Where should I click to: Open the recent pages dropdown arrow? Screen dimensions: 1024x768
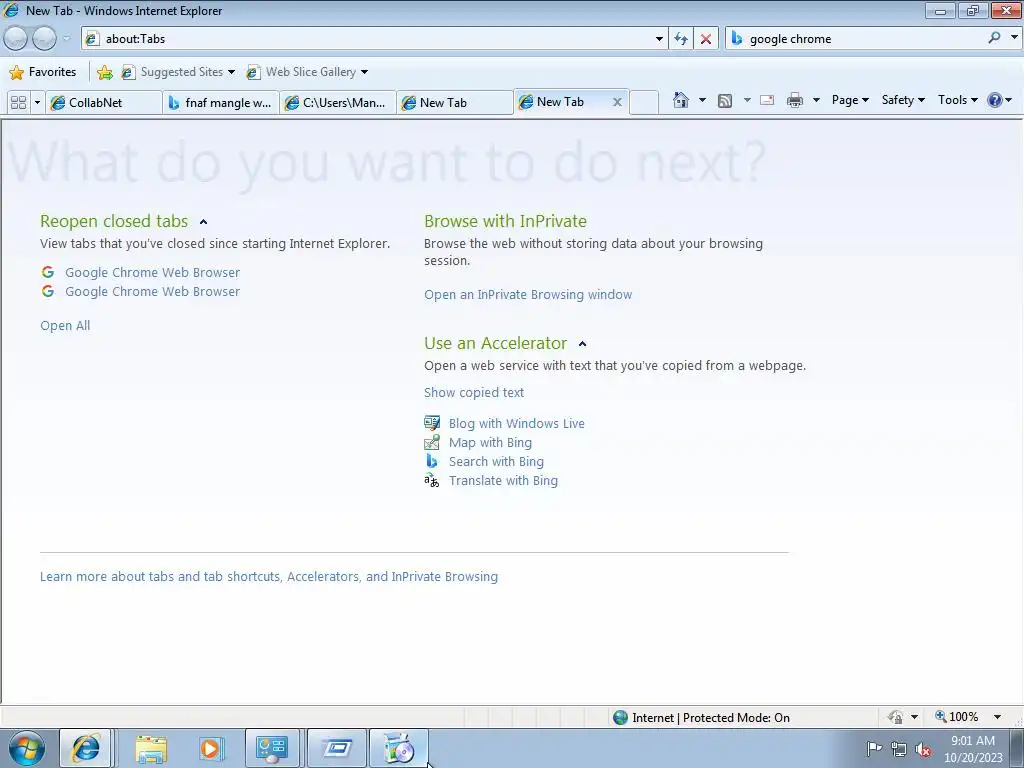[66, 39]
